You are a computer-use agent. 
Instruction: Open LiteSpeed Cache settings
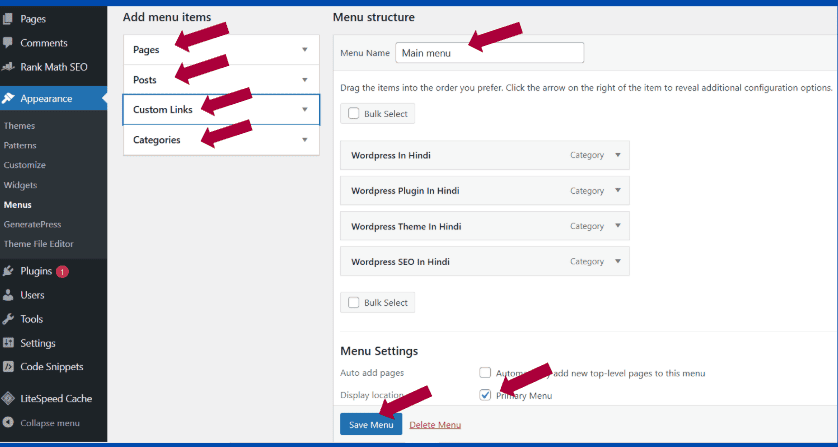pos(56,398)
